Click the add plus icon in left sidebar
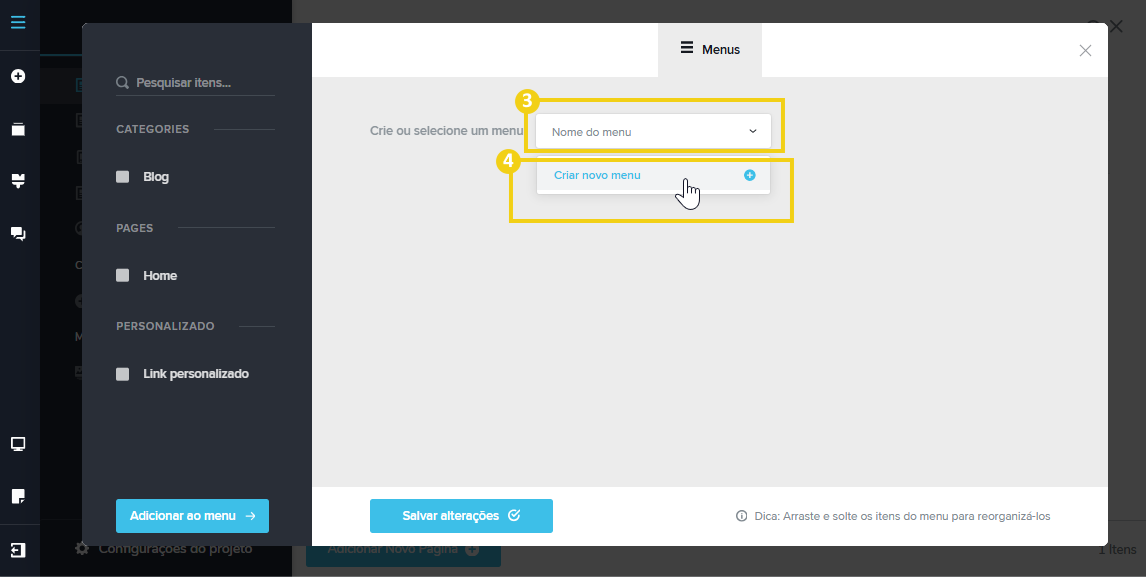Image resolution: width=1146 pixels, height=577 pixels. pyautogui.click(x=18, y=76)
